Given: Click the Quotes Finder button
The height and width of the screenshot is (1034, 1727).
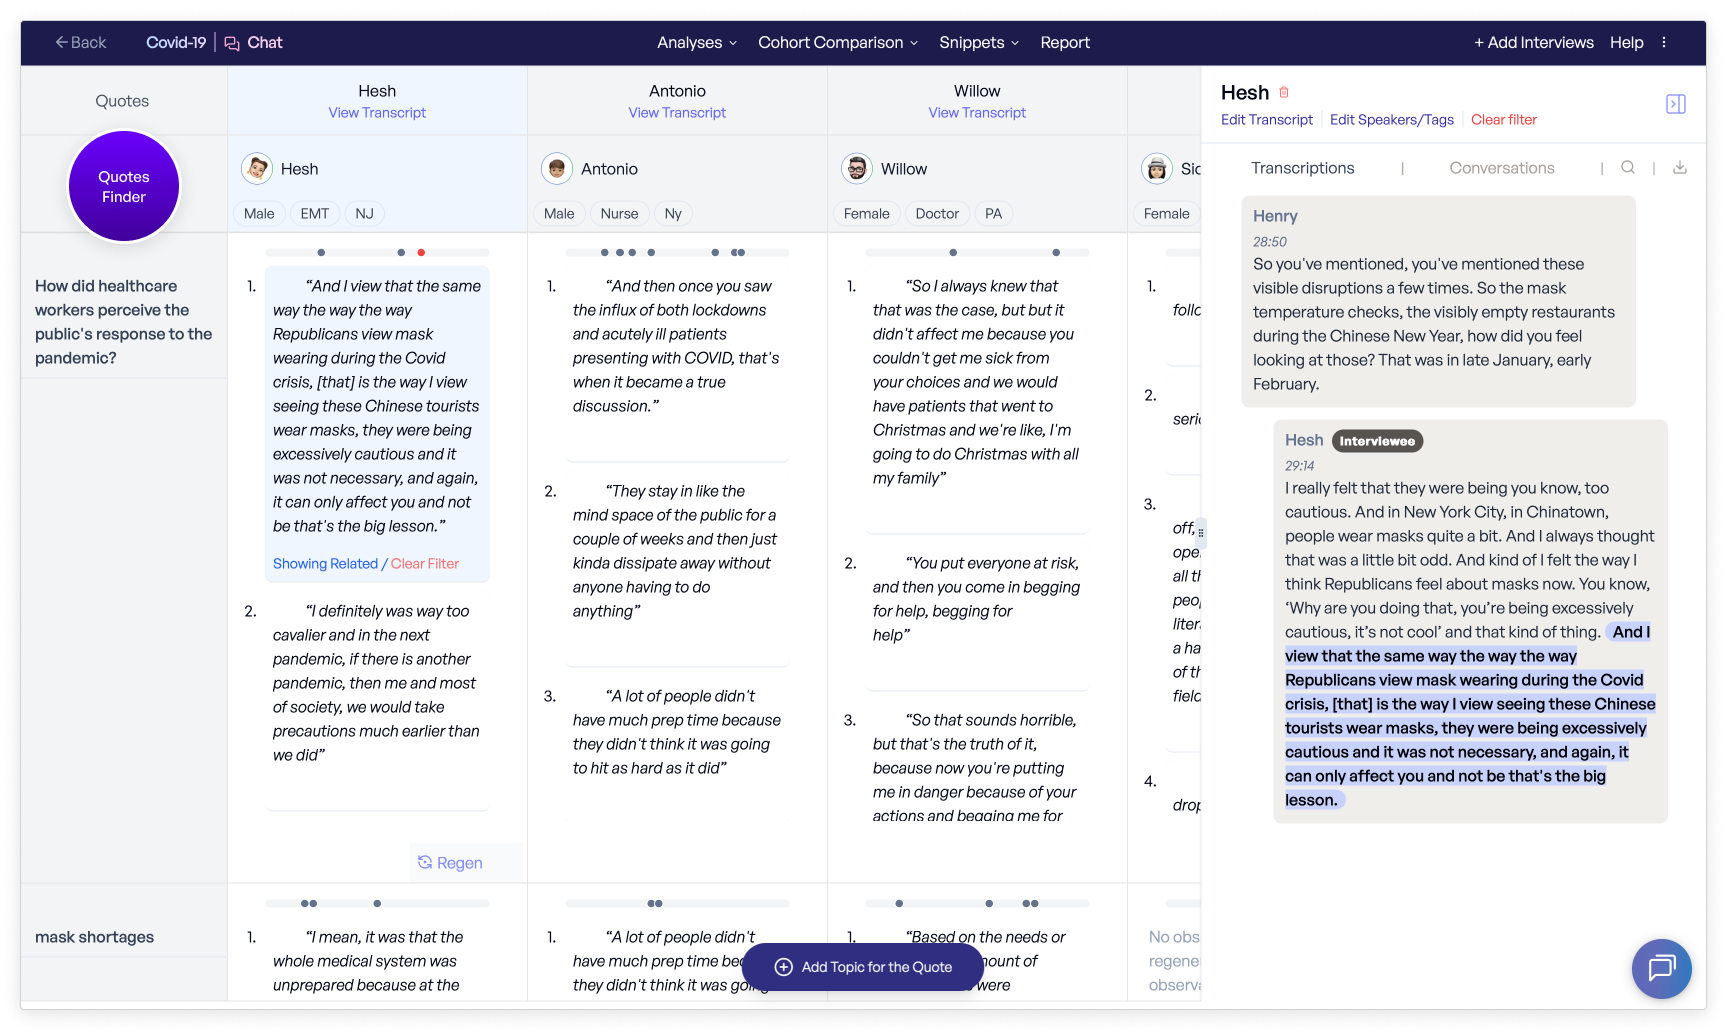Looking at the screenshot, I should [124, 187].
